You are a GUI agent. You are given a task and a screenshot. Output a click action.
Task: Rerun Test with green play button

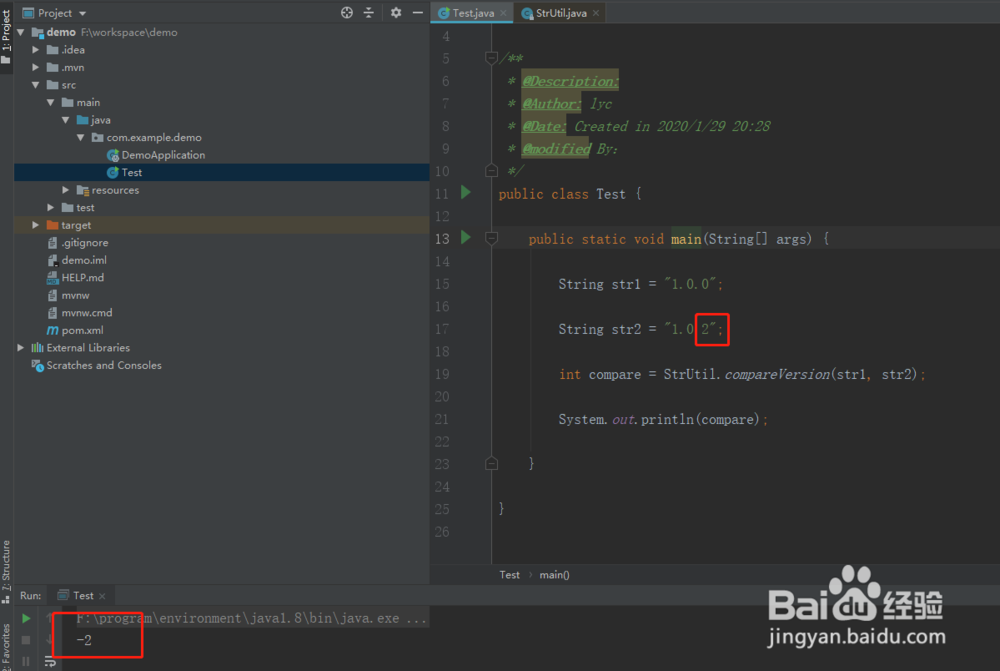26,618
